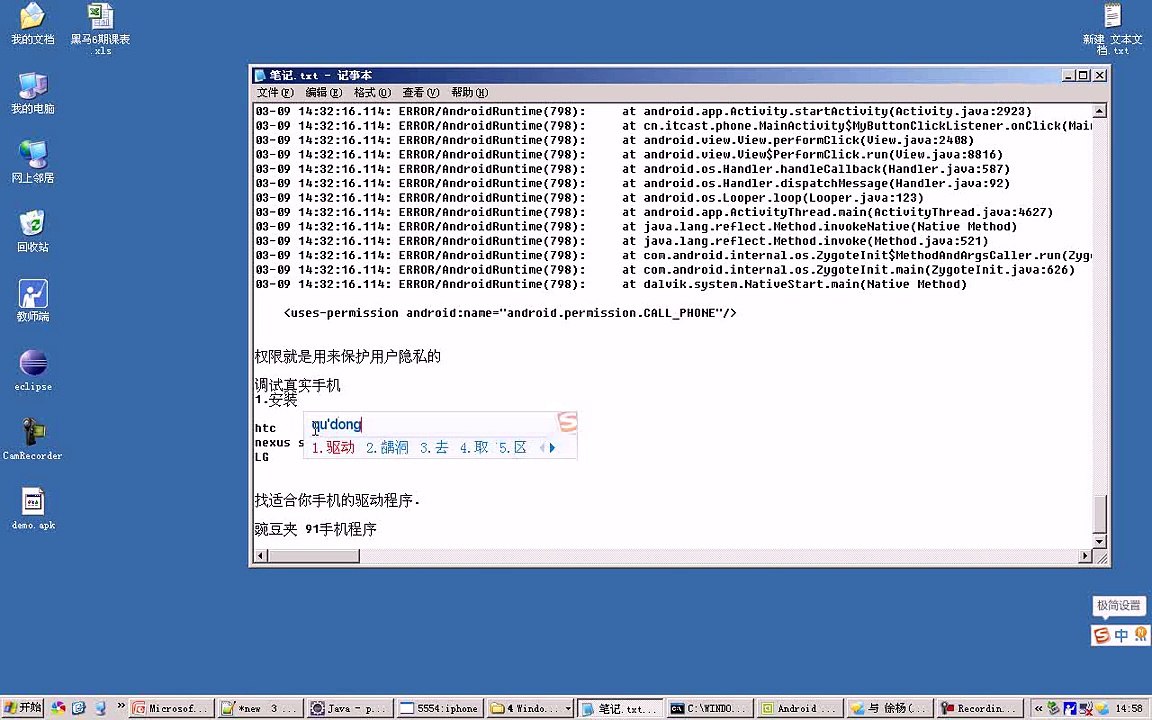Select the 新建 文本文档.txt desktop file
Screen dimensions: 1152x720
(x=1112, y=28)
